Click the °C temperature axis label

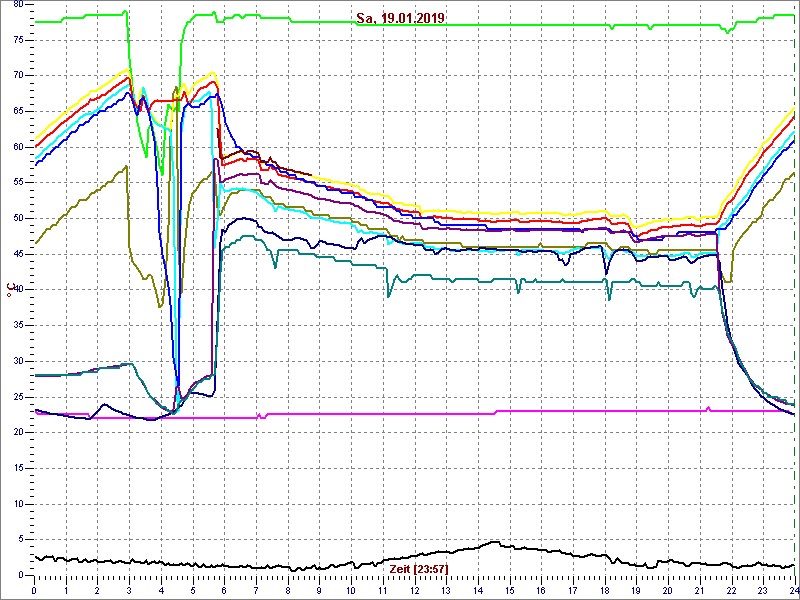[10, 290]
